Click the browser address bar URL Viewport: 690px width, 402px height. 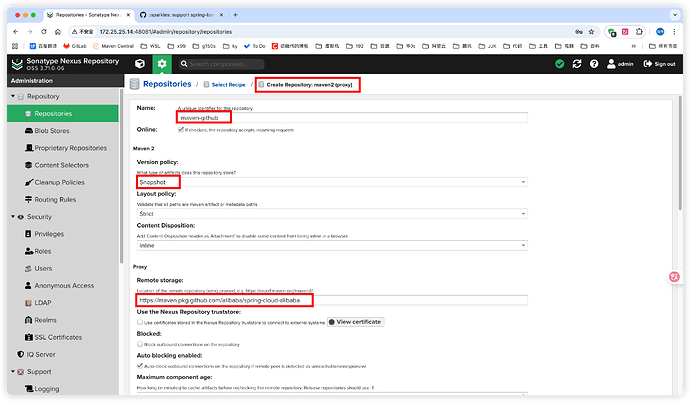(165, 32)
